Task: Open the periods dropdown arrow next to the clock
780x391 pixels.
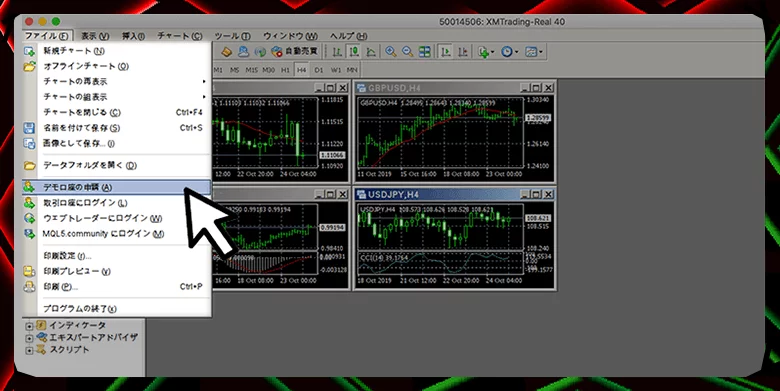Action: [x=517, y=52]
